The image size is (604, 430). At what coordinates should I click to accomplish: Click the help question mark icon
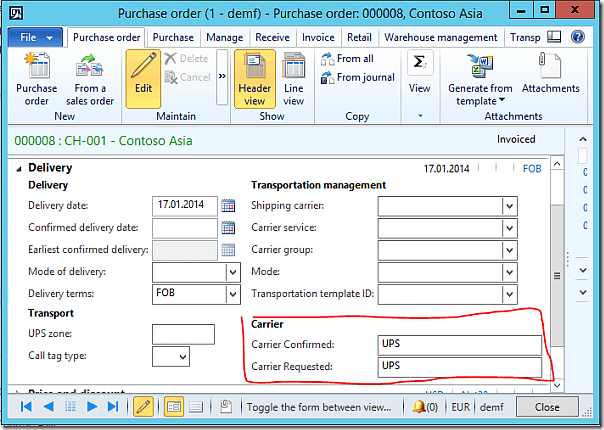(578, 37)
